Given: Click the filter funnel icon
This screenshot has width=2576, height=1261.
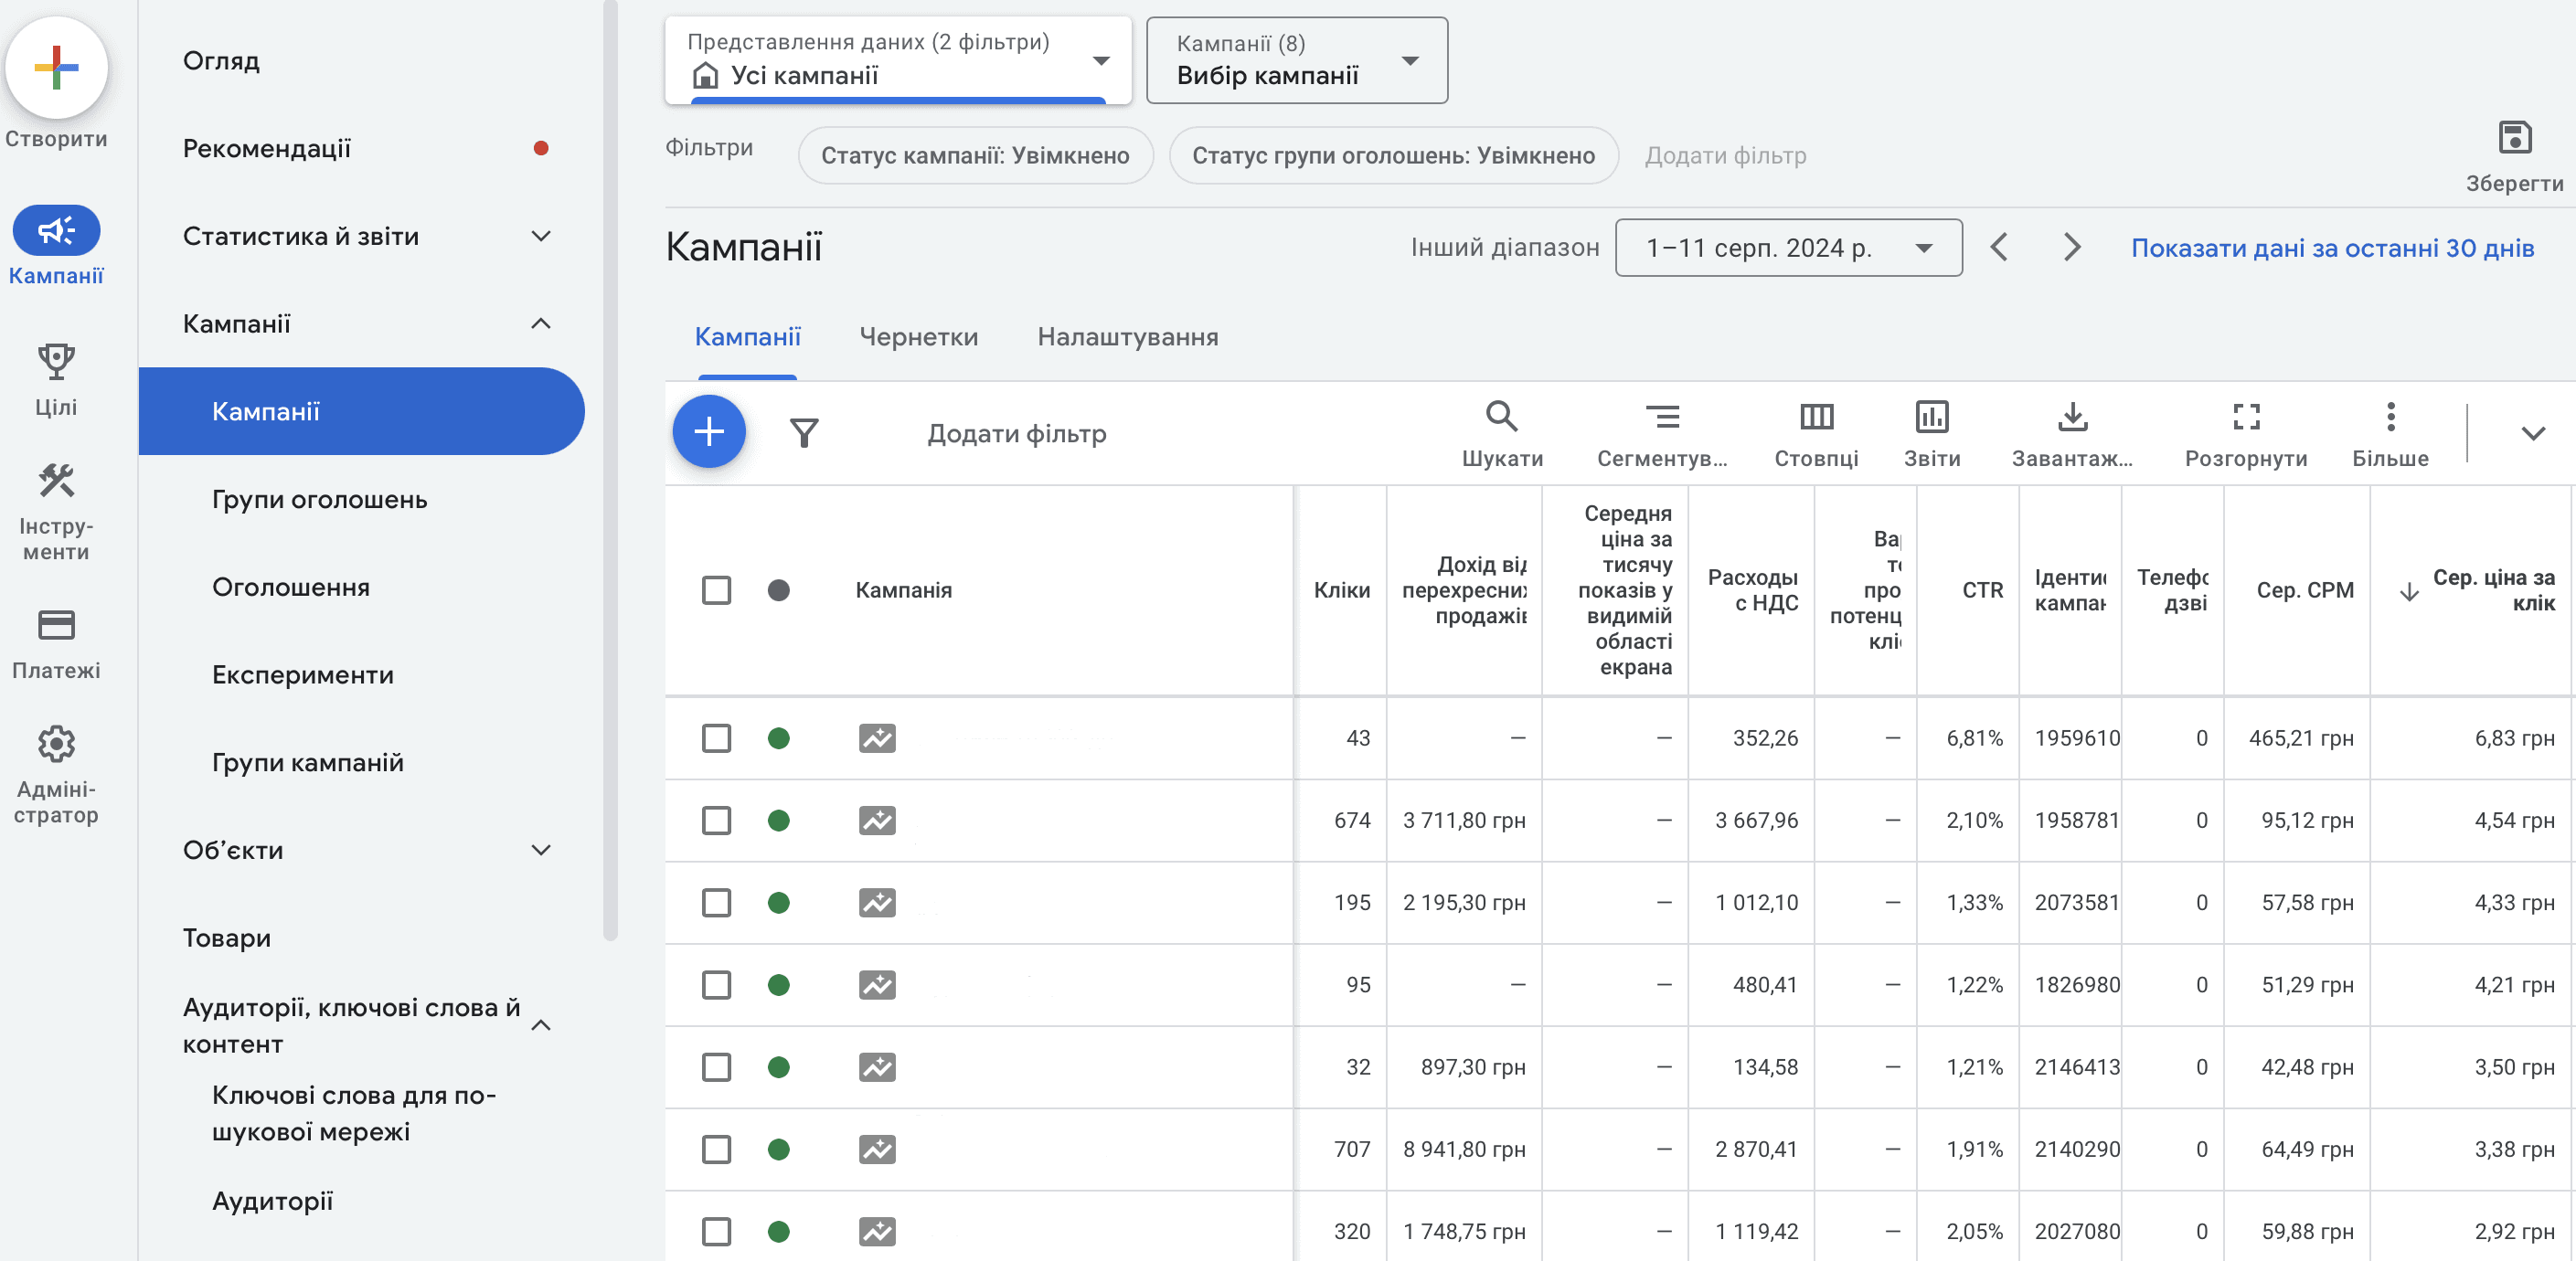Looking at the screenshot, I should pos(804,433).
